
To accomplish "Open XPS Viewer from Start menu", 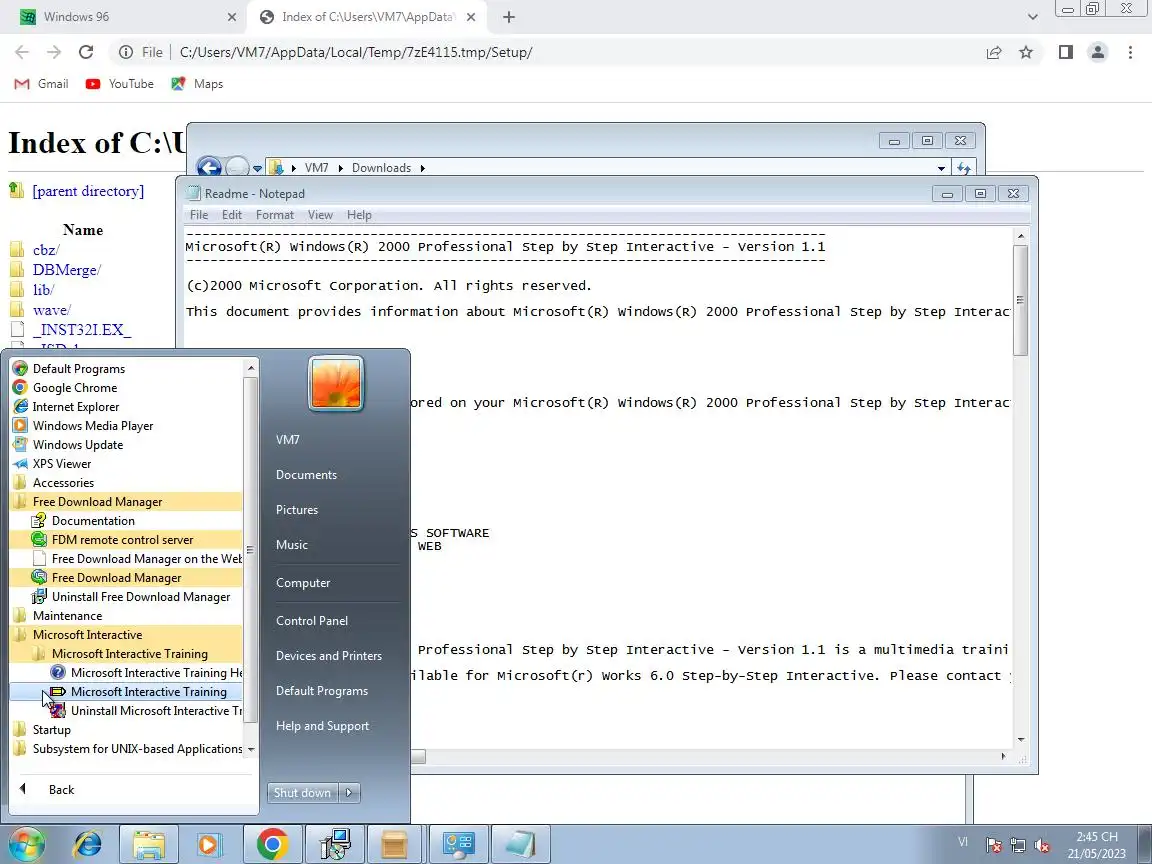I will [126, 464].
